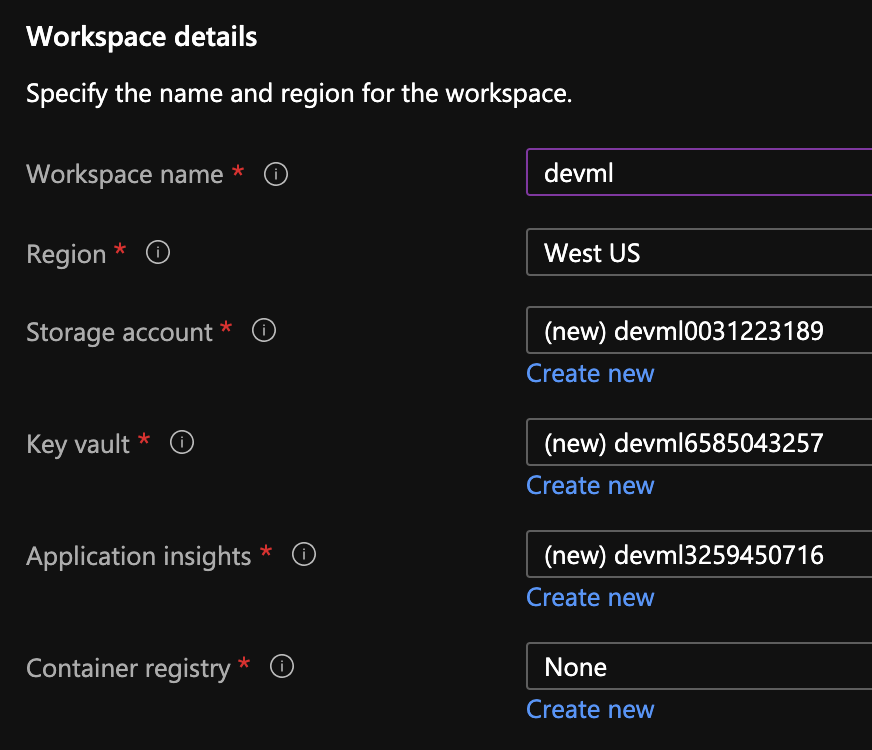Click the Storage account info icon
The image size is (872, 750).
(x=263, y=330)
